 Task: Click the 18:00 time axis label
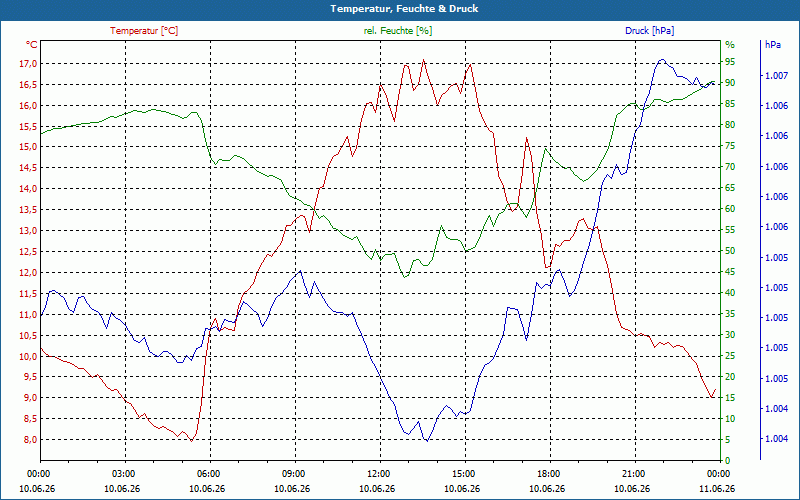click(x=547, y=474)
